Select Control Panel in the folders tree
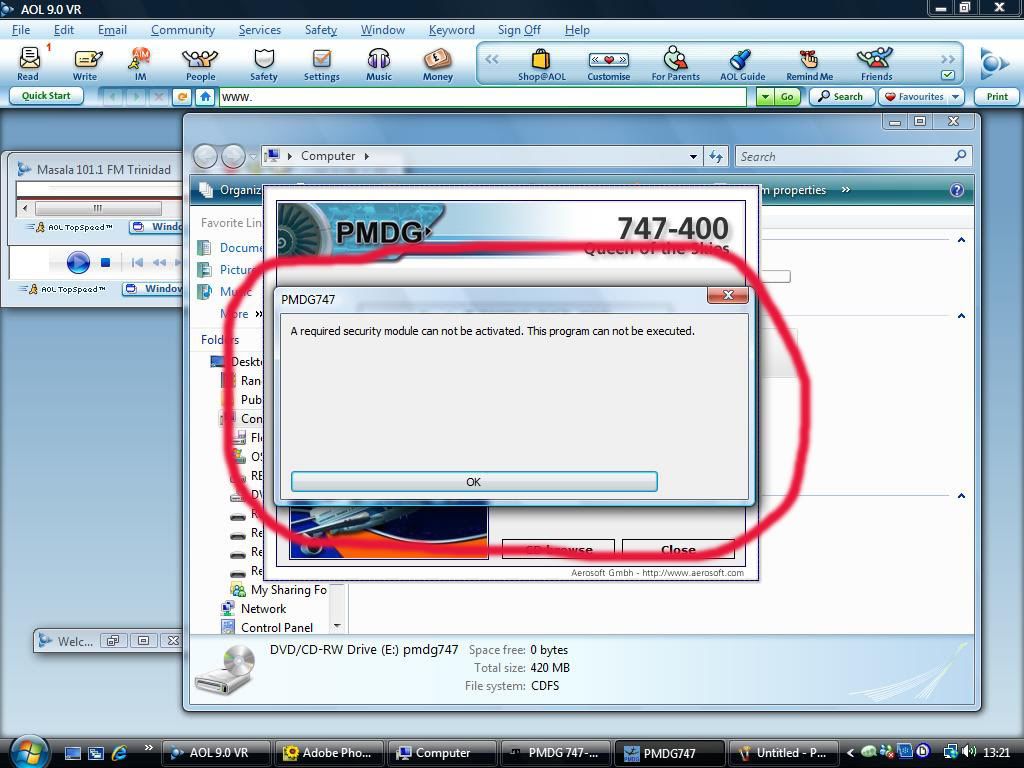 [x=276, y=628]
